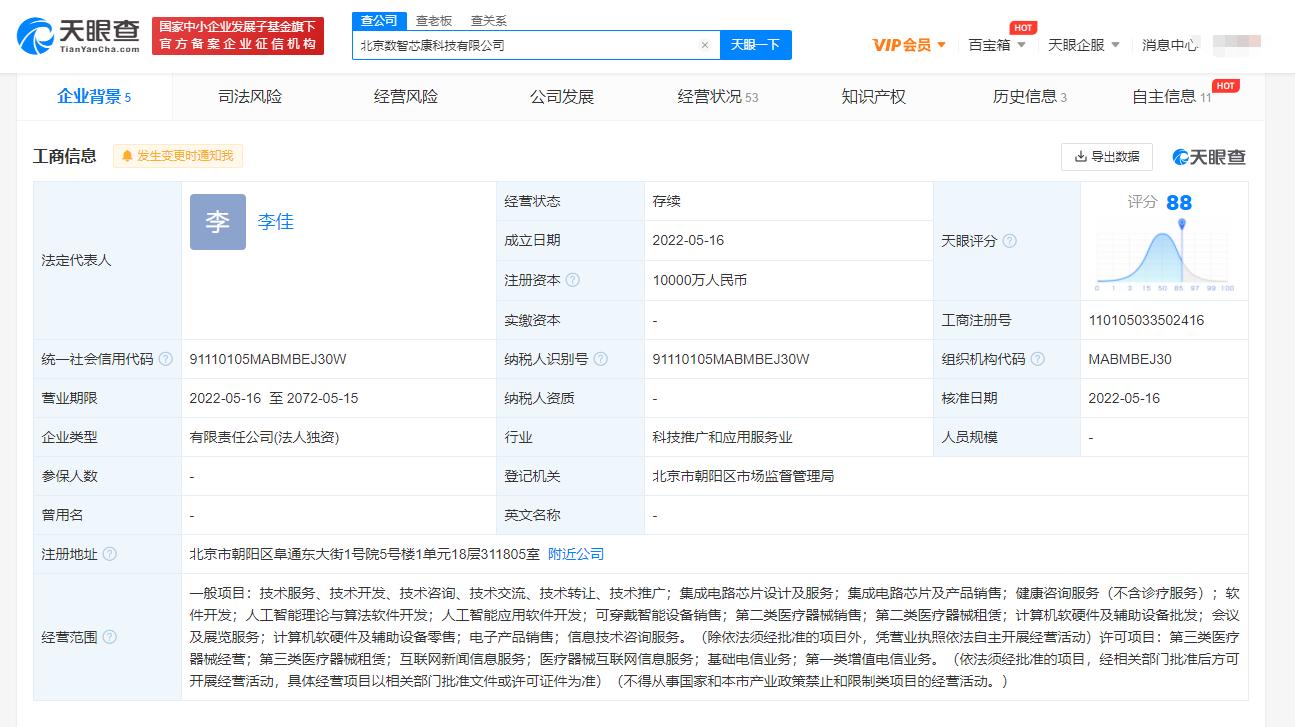Screen dimensions: 1295x727
Task: Click the help icon beside 经营范围
Action: (x=110, y=637)
